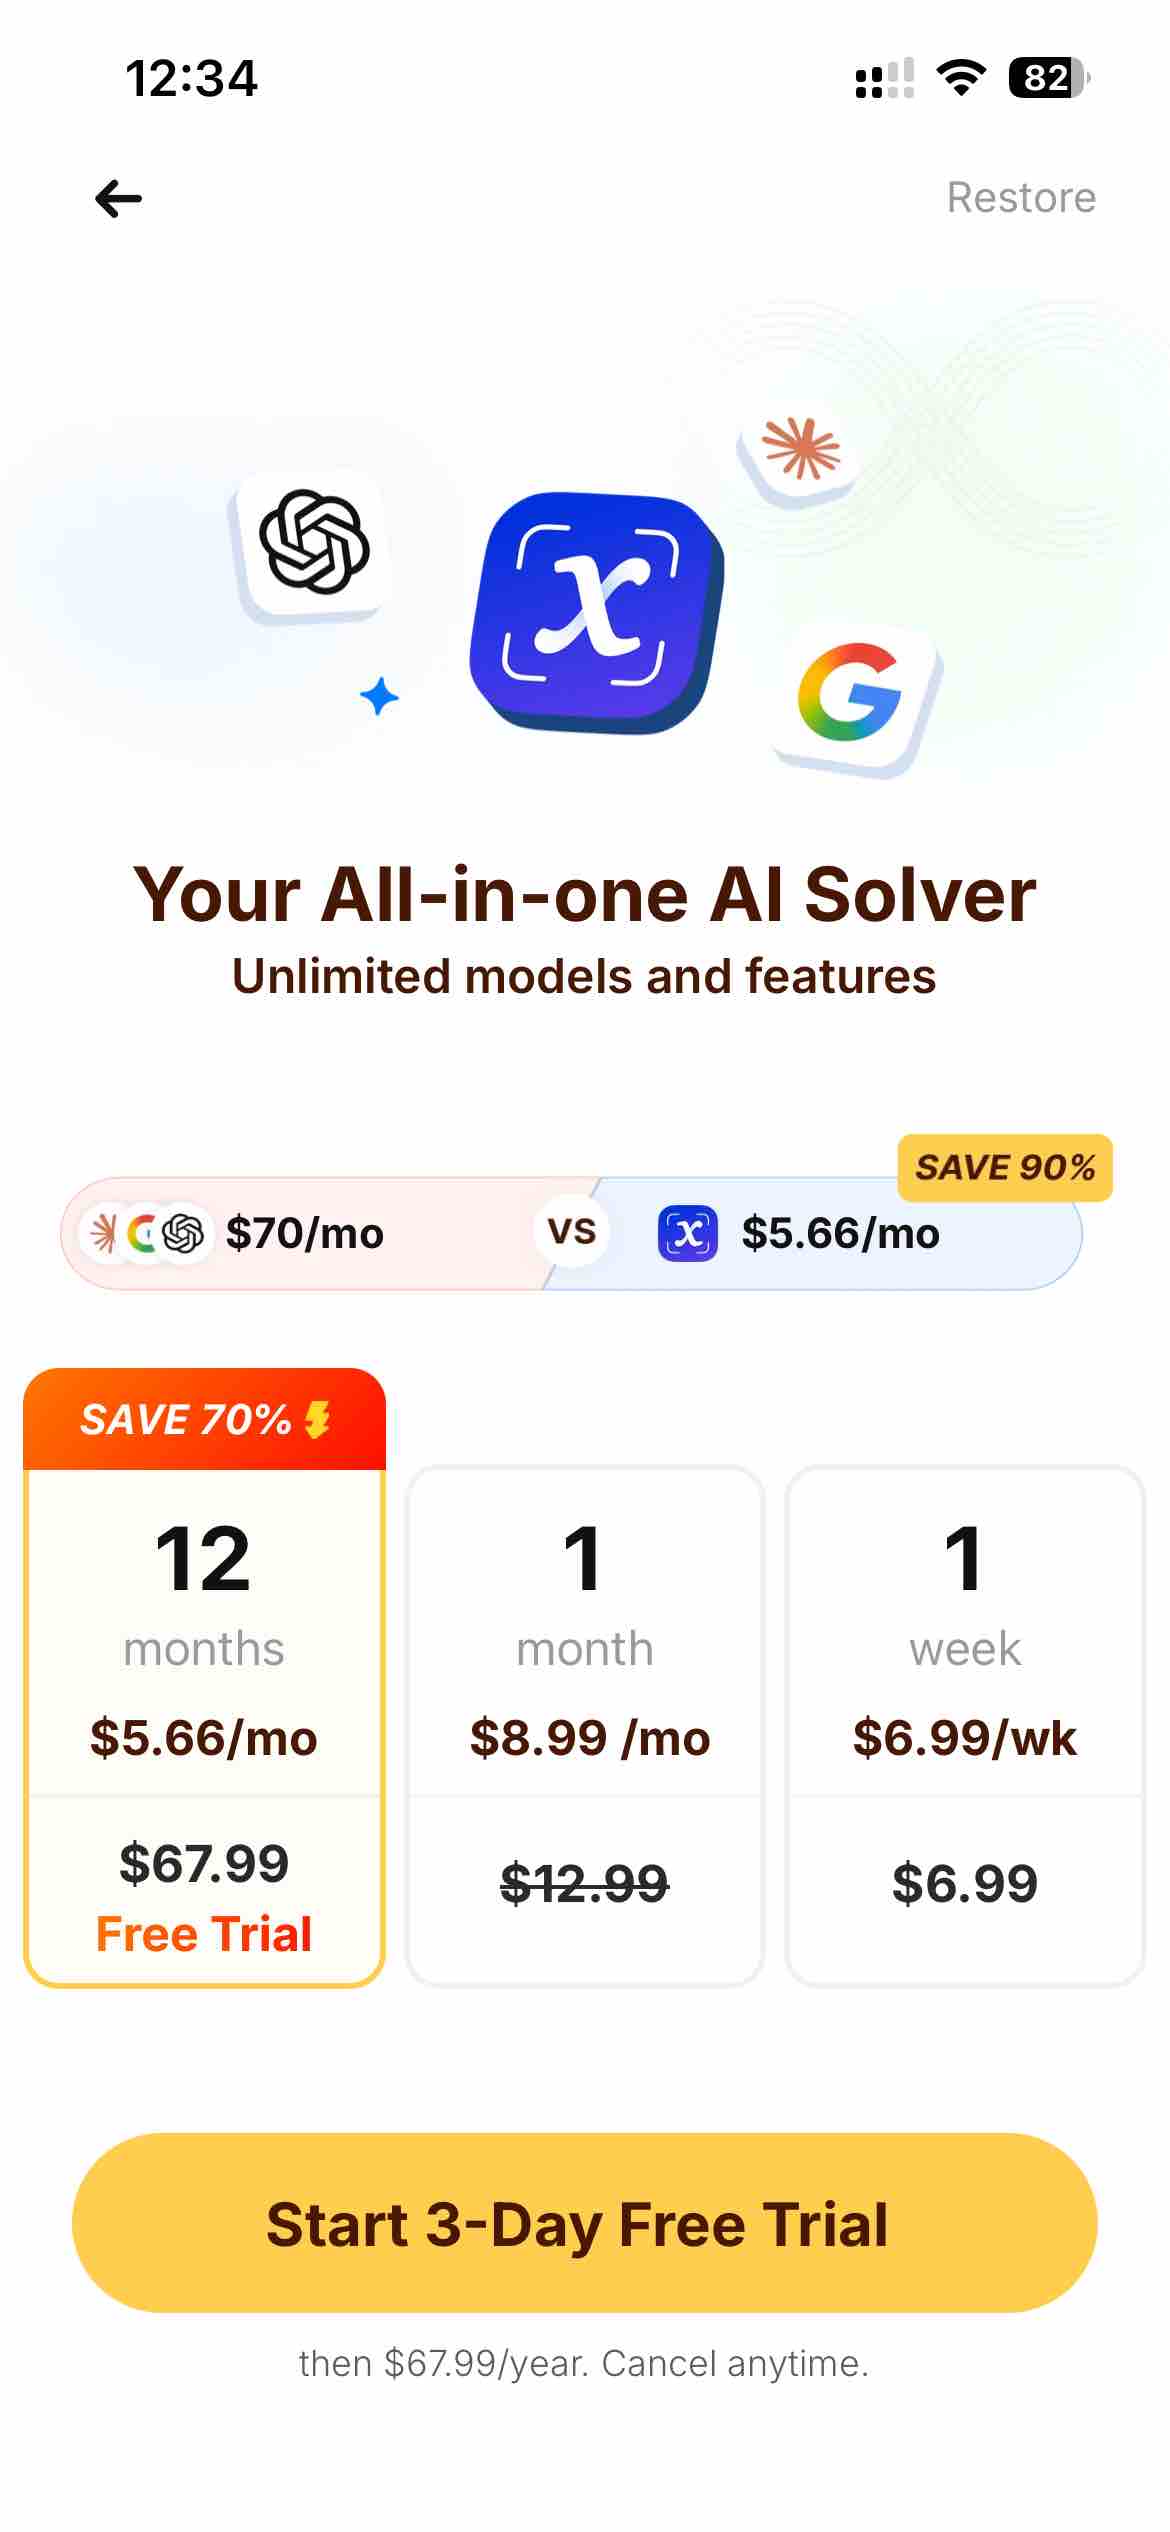Tap the small solver icon beside $5.66/mo
The image size is (1170, 2532).
coord(687,1233)
